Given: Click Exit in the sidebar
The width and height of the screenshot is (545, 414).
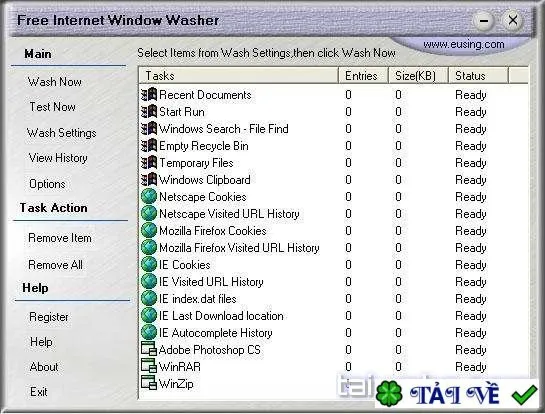Looking at the screenshot, I should point(39,392).
